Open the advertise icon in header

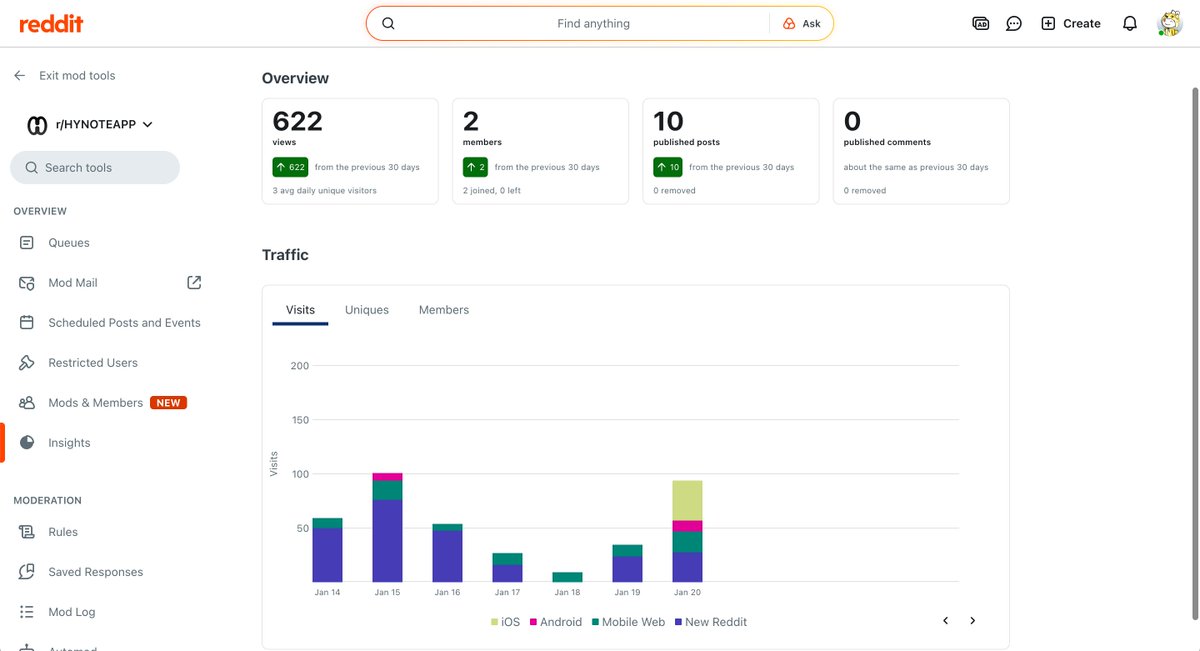point(981,23)
